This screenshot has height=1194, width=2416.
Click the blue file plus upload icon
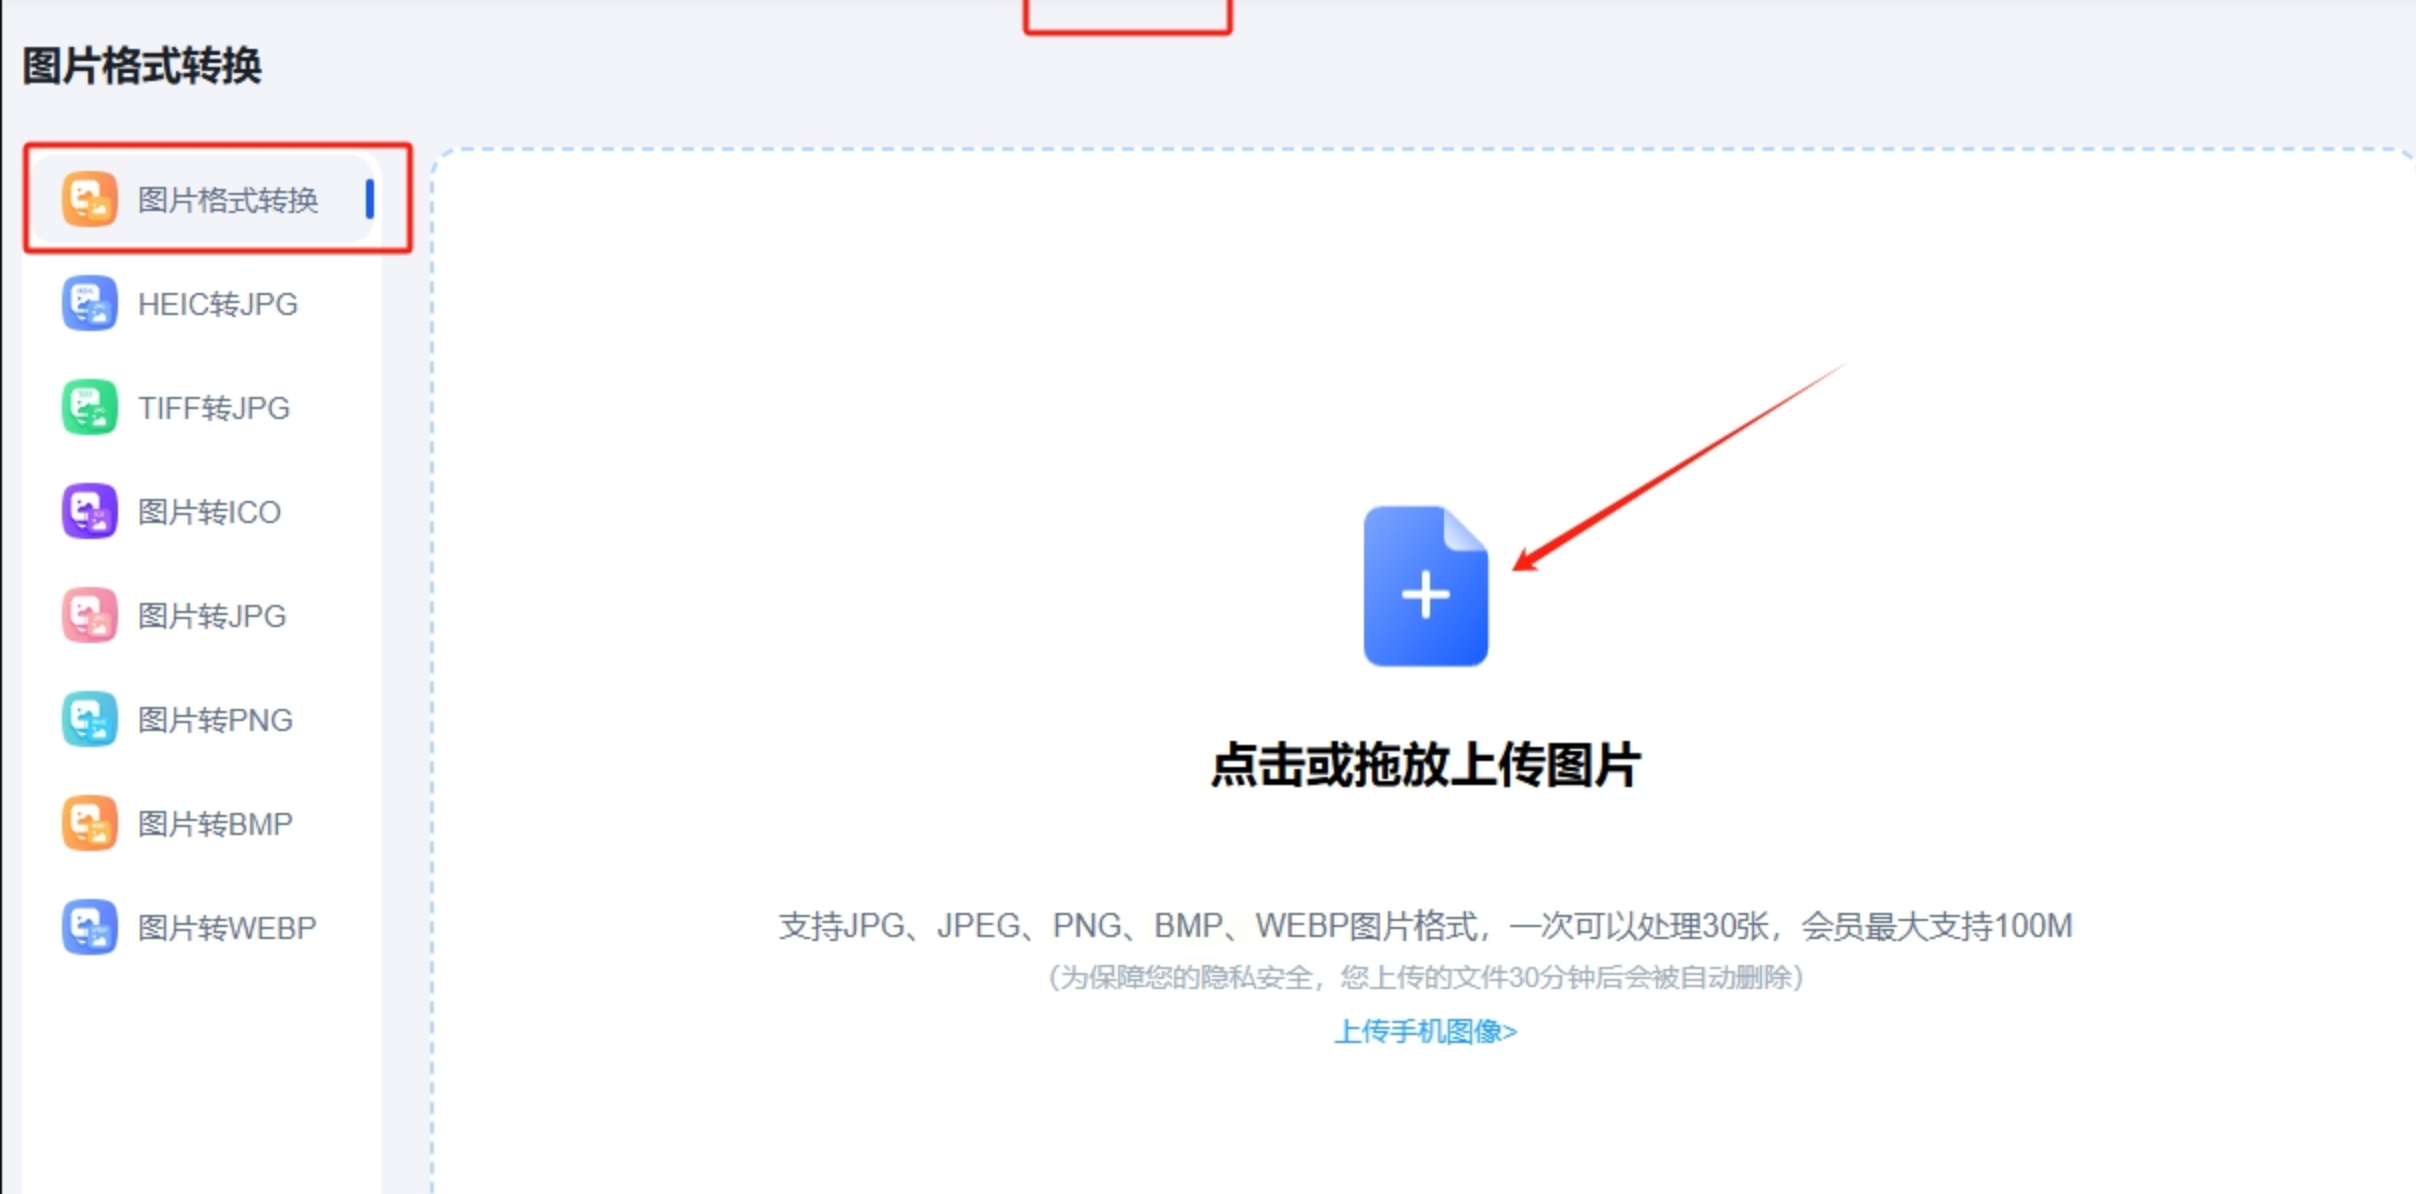[x=1425, y=587]
